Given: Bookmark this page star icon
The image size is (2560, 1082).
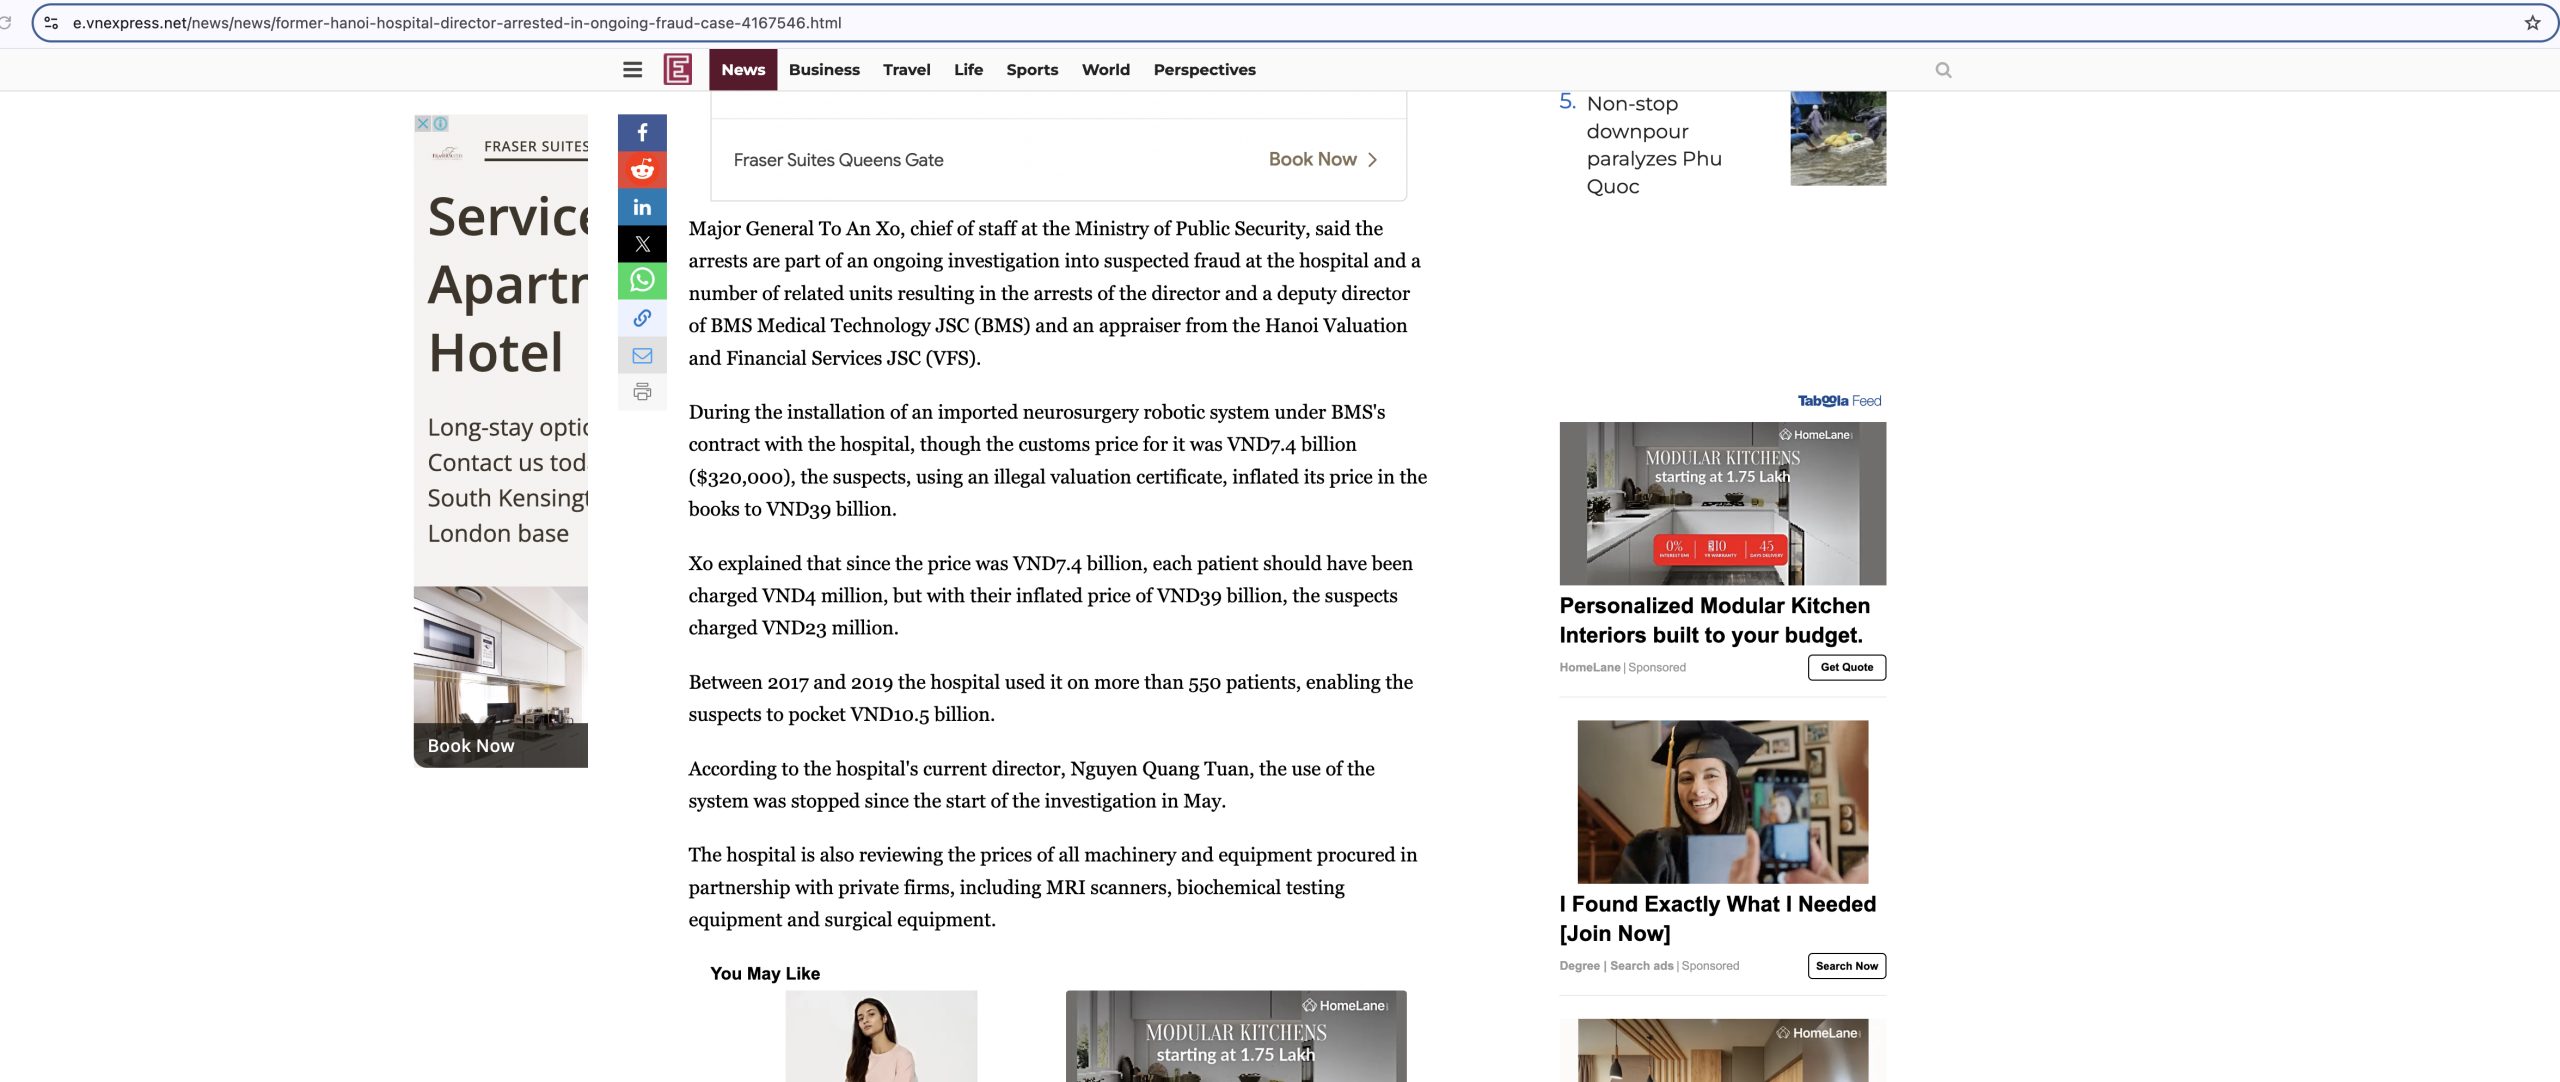Looking at the screenshot, I should (2532, 22).
